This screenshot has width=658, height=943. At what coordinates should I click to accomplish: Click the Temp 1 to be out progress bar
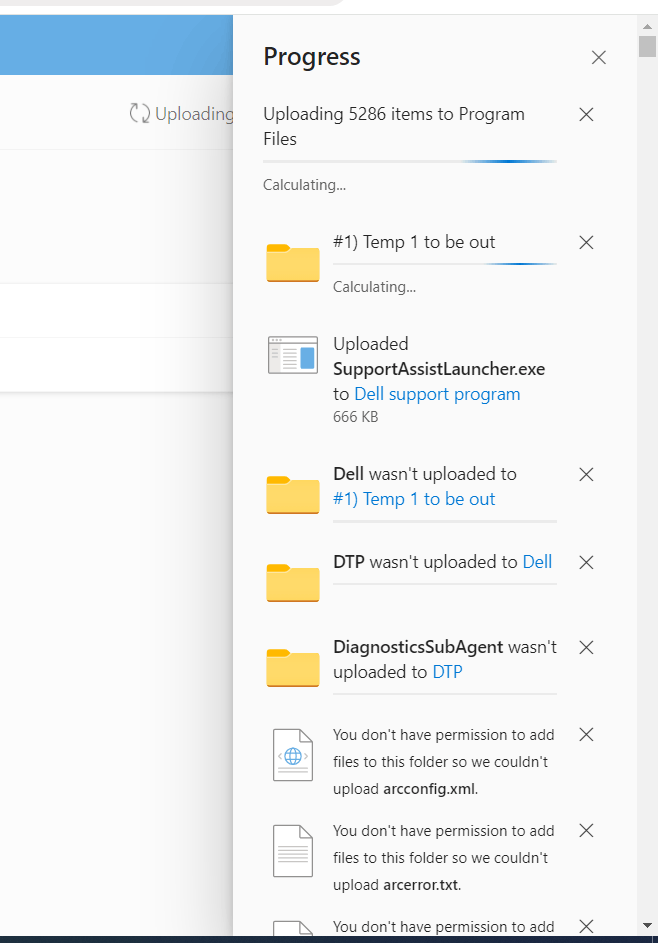pyautogui.click(x=444, y=263)
